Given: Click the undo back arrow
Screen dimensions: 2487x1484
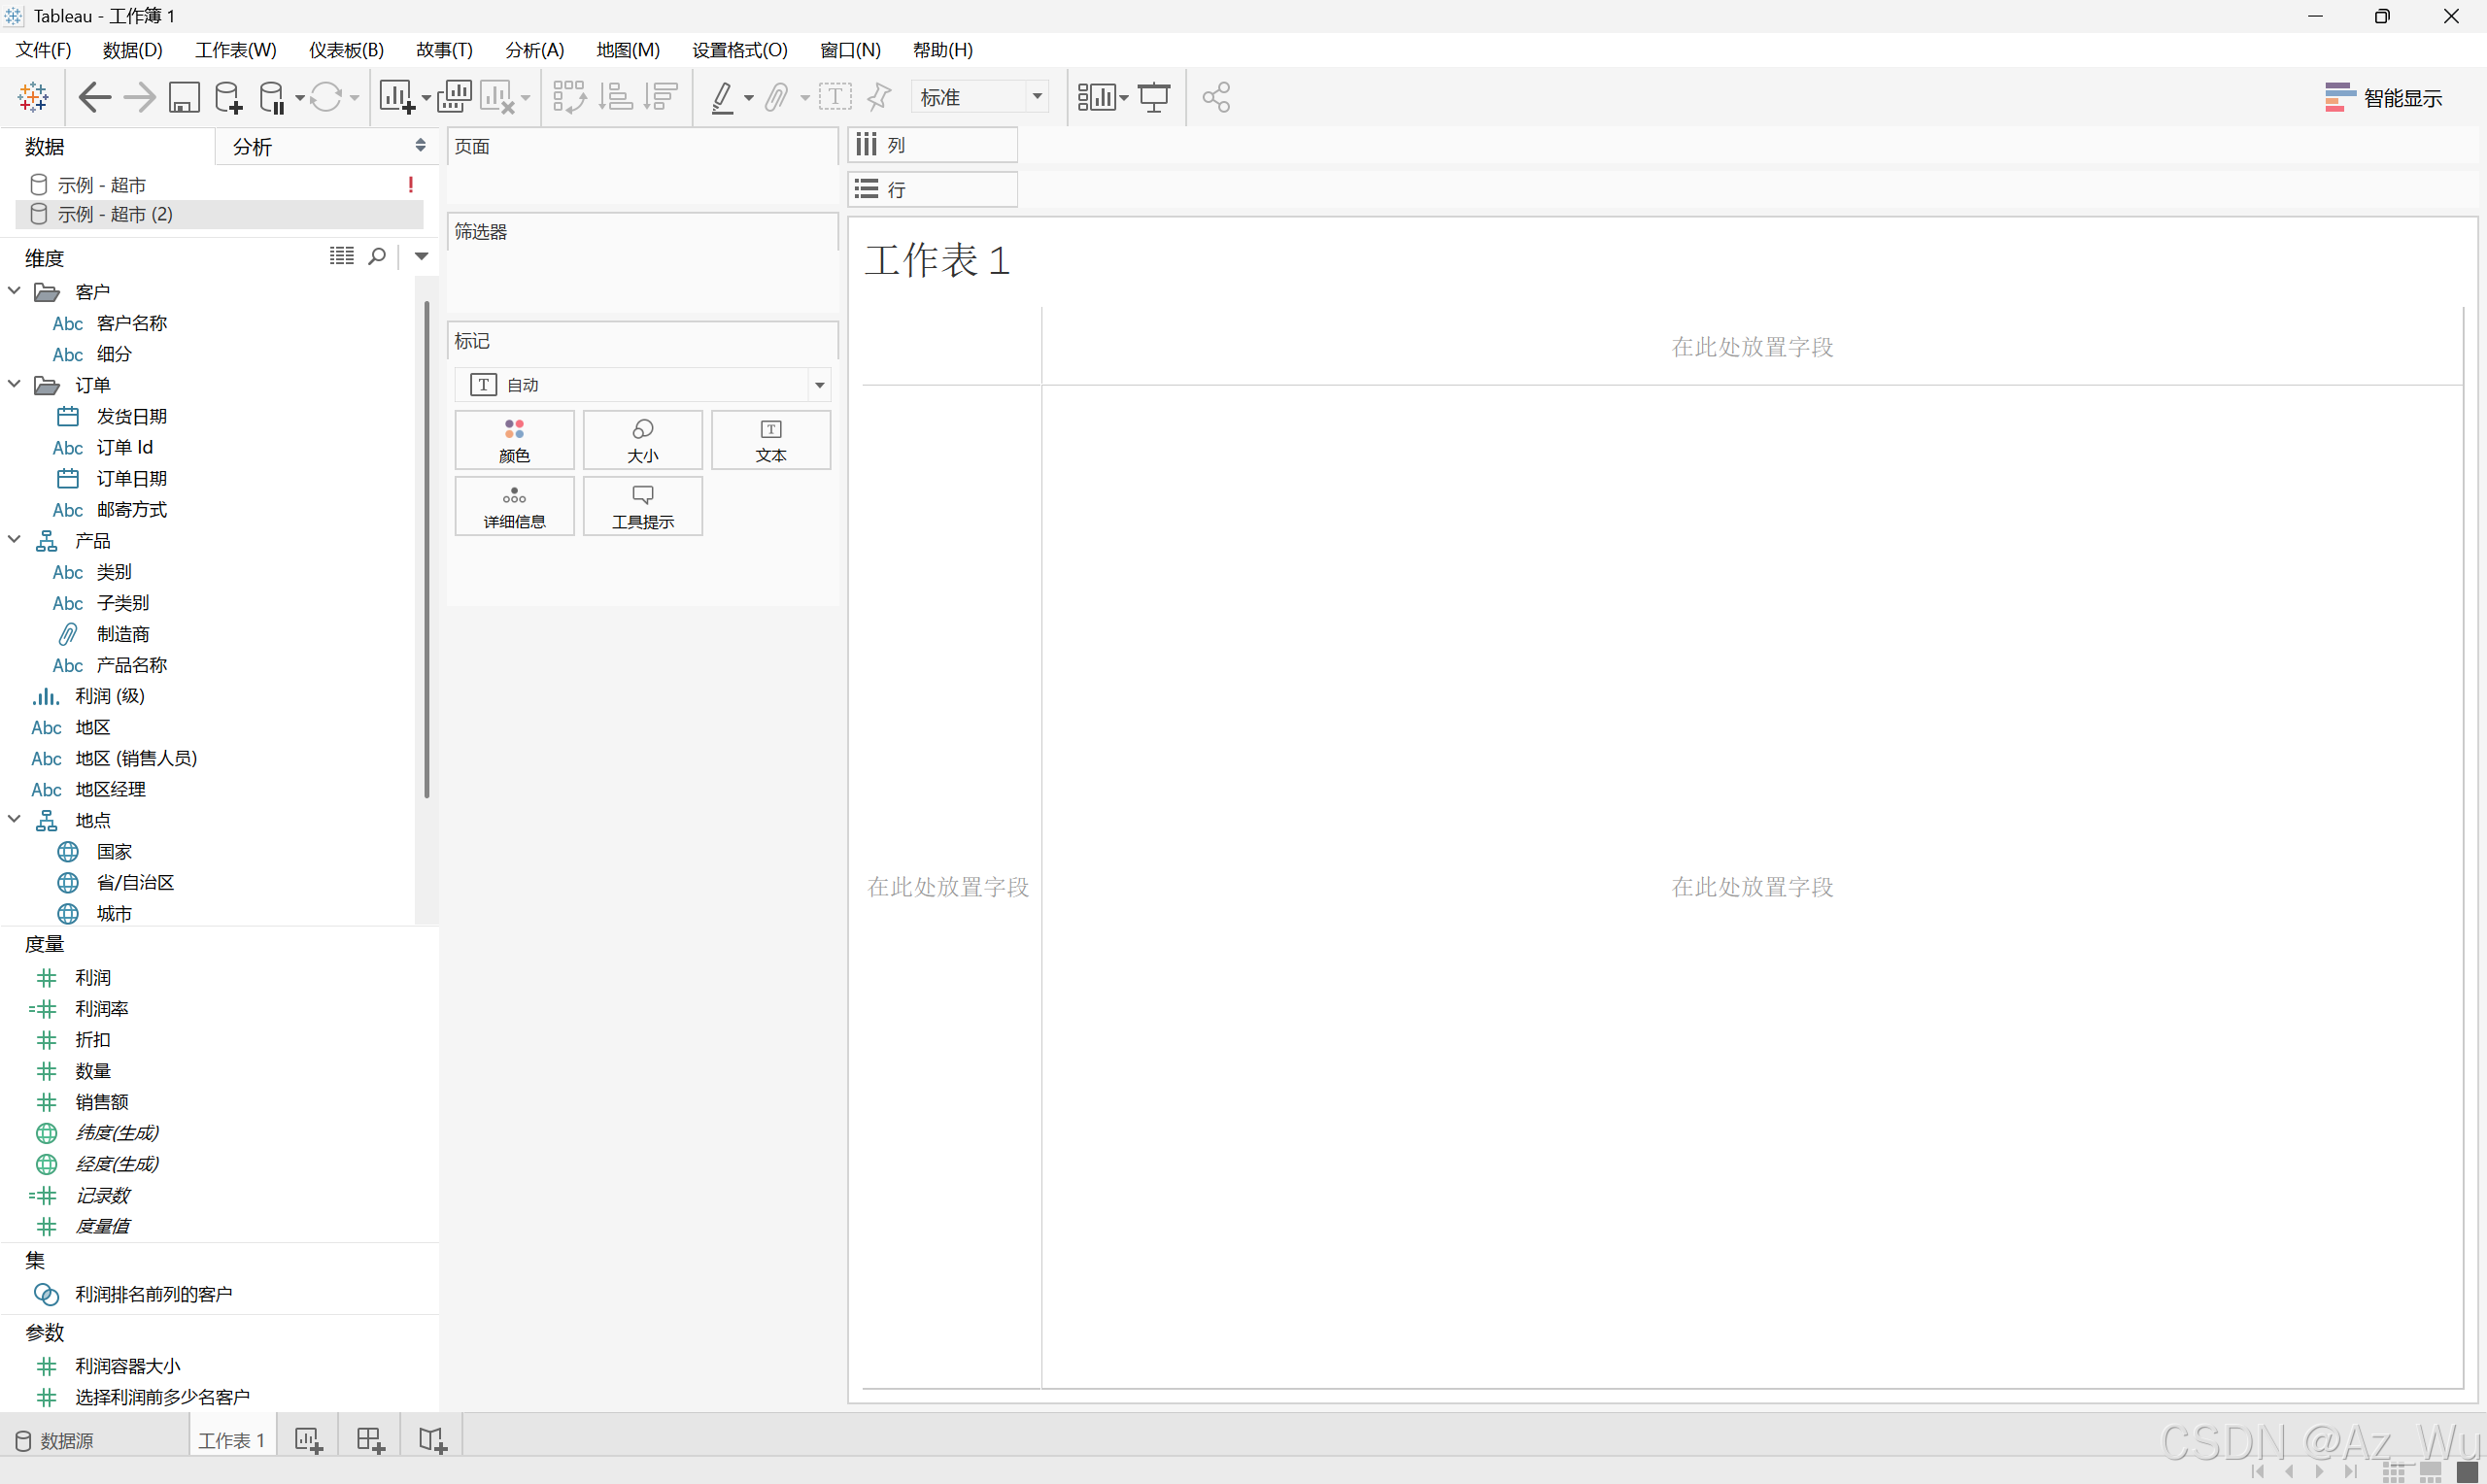Looking at the screenshot, I should [x=95, y=97].
